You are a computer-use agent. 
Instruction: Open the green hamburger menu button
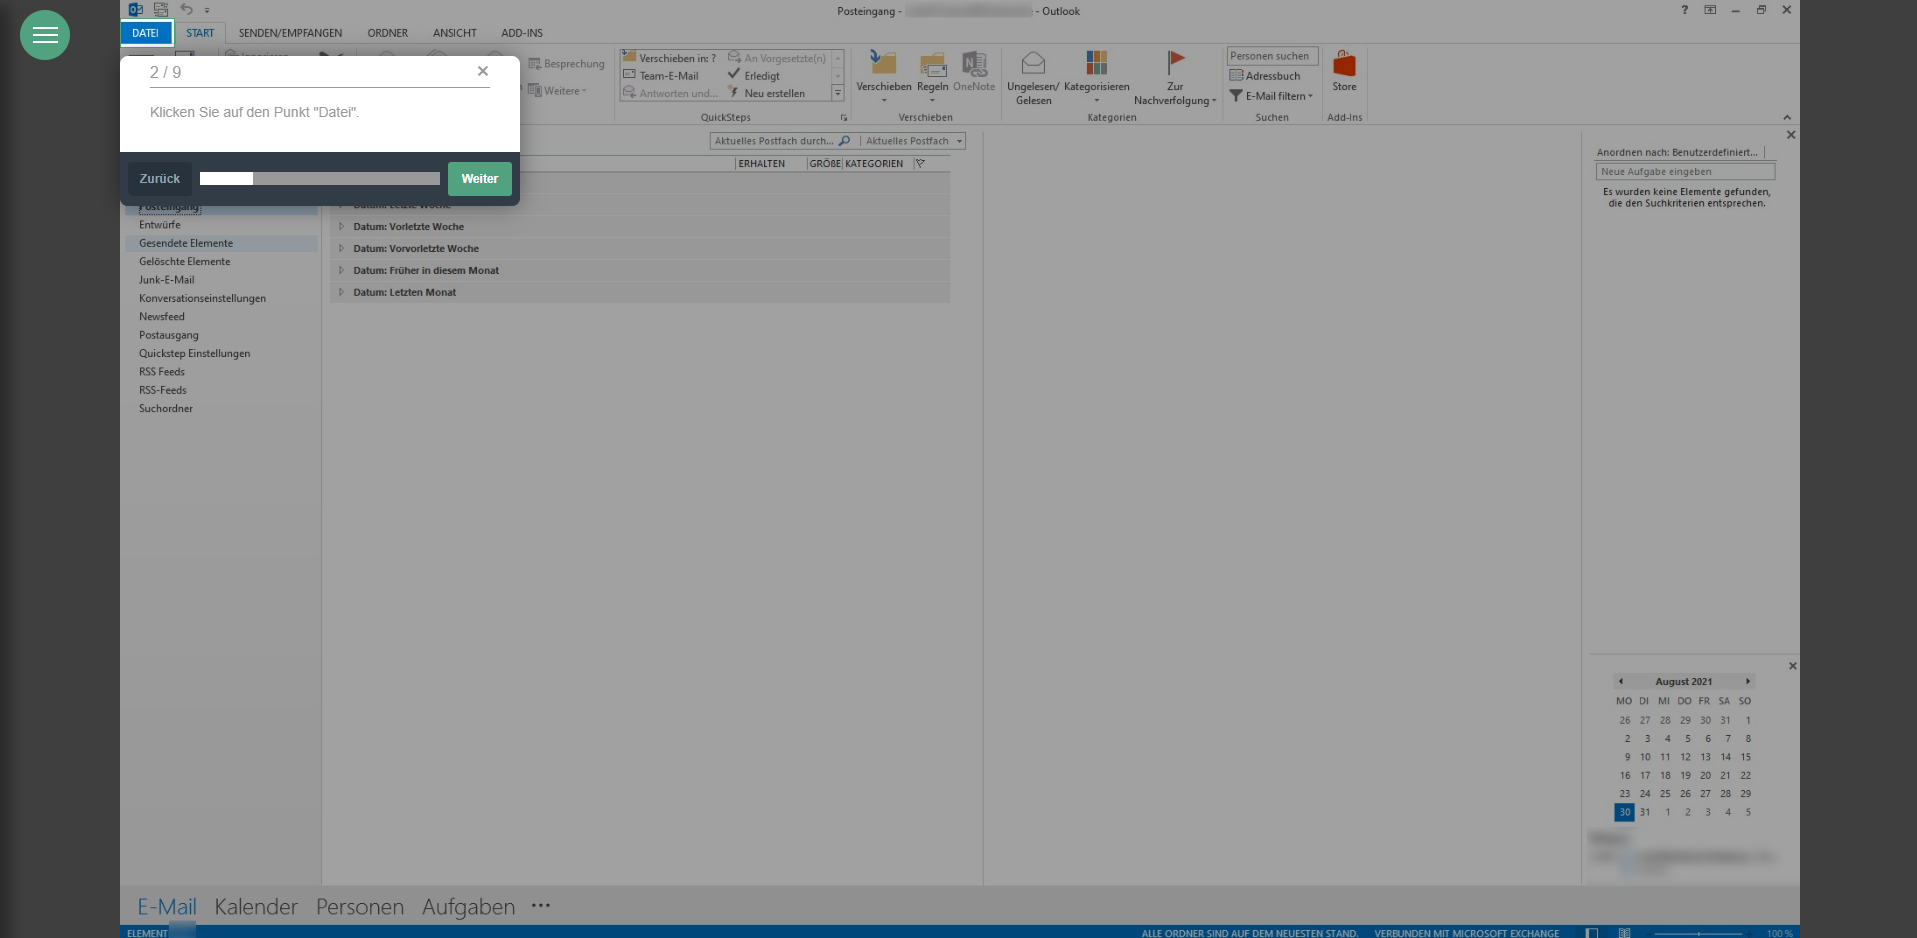click(x=45, y=35)
